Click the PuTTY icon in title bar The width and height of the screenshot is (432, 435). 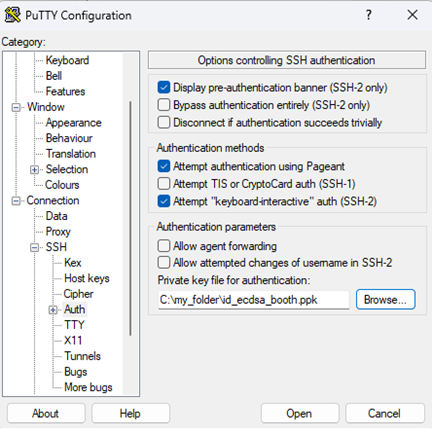[12, 15]
